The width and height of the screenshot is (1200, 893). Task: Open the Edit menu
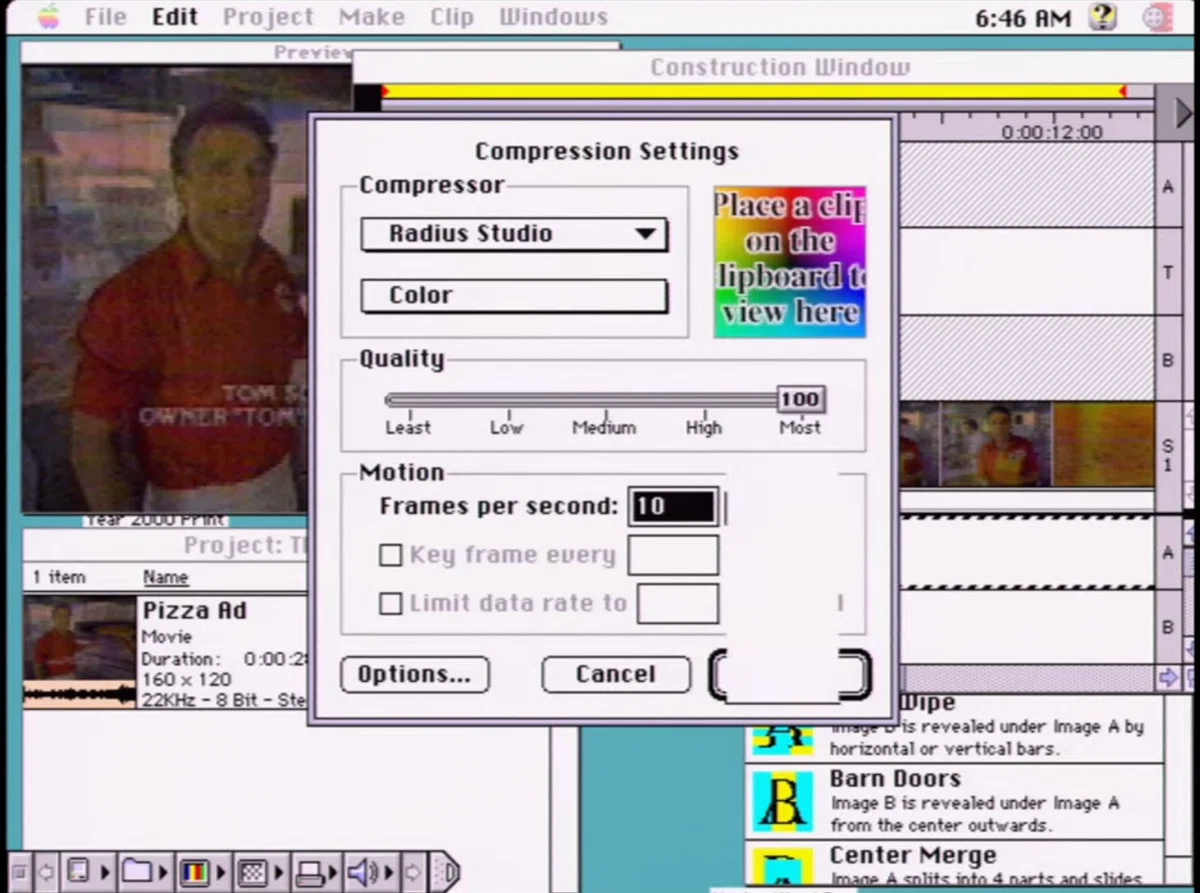175,17
